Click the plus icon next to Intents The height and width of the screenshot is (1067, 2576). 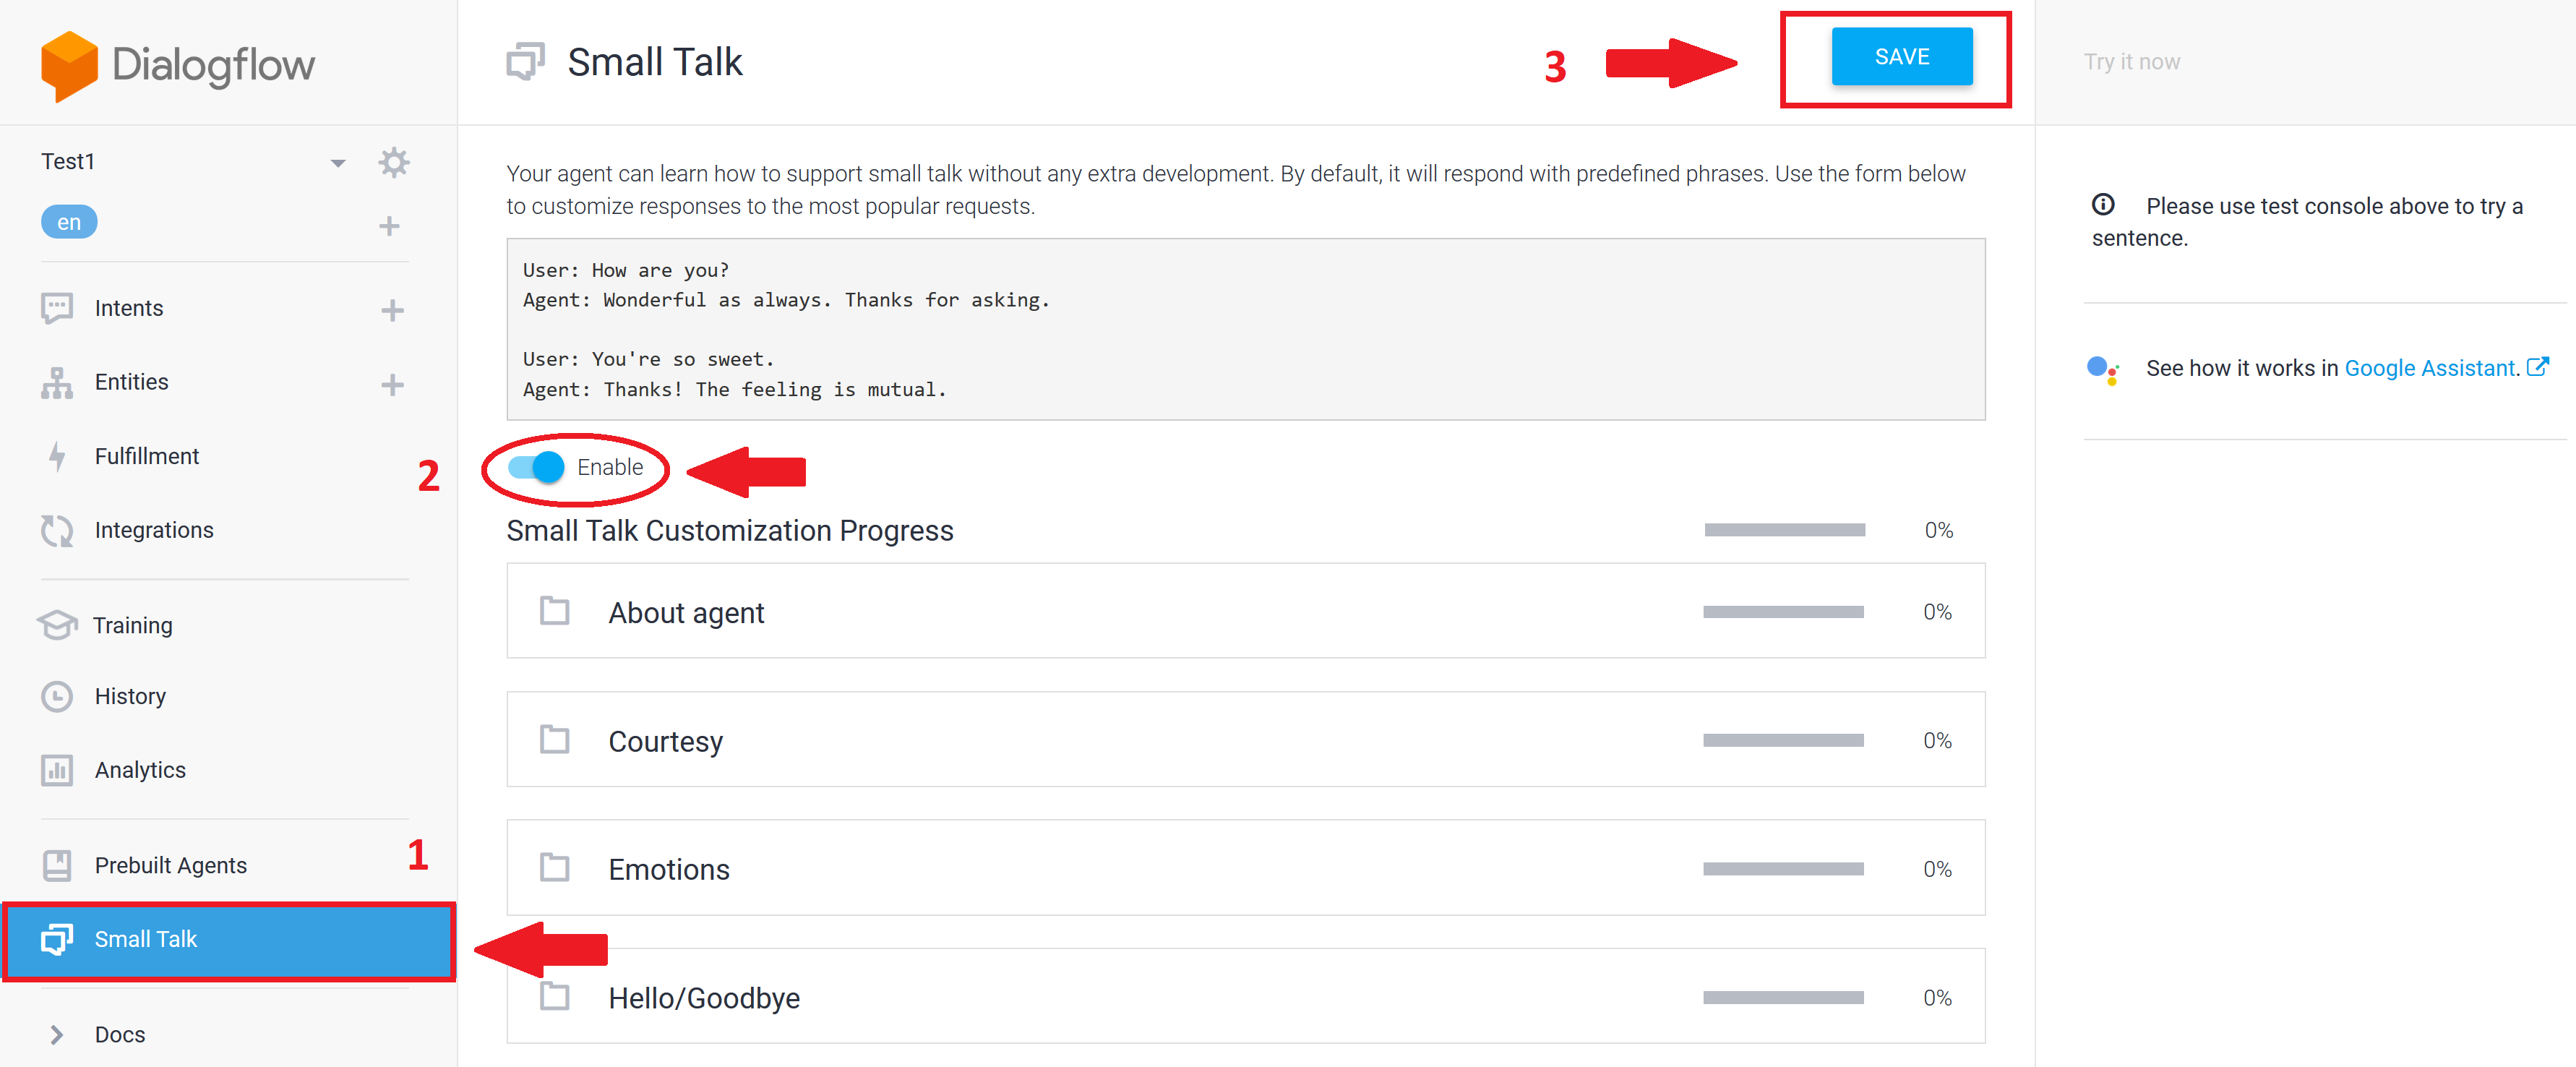pos(392,310)
